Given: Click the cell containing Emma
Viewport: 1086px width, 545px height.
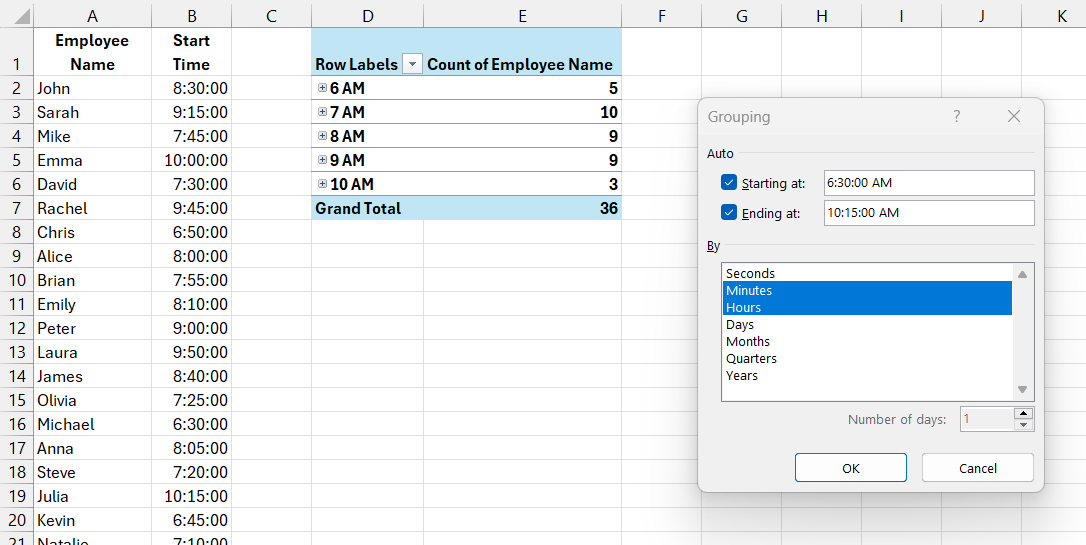Looking at the screenshot, I should point(92,160).
